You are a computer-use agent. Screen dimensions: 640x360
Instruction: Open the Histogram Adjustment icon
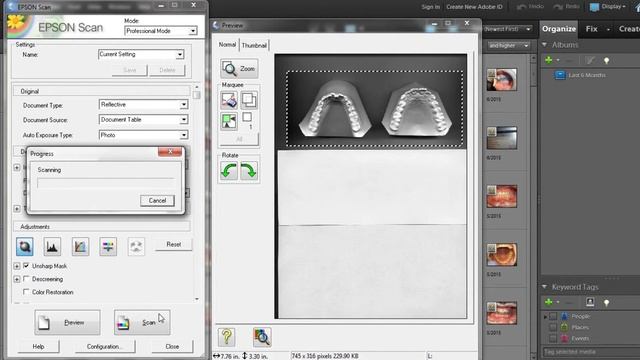(x=52, y=246)
